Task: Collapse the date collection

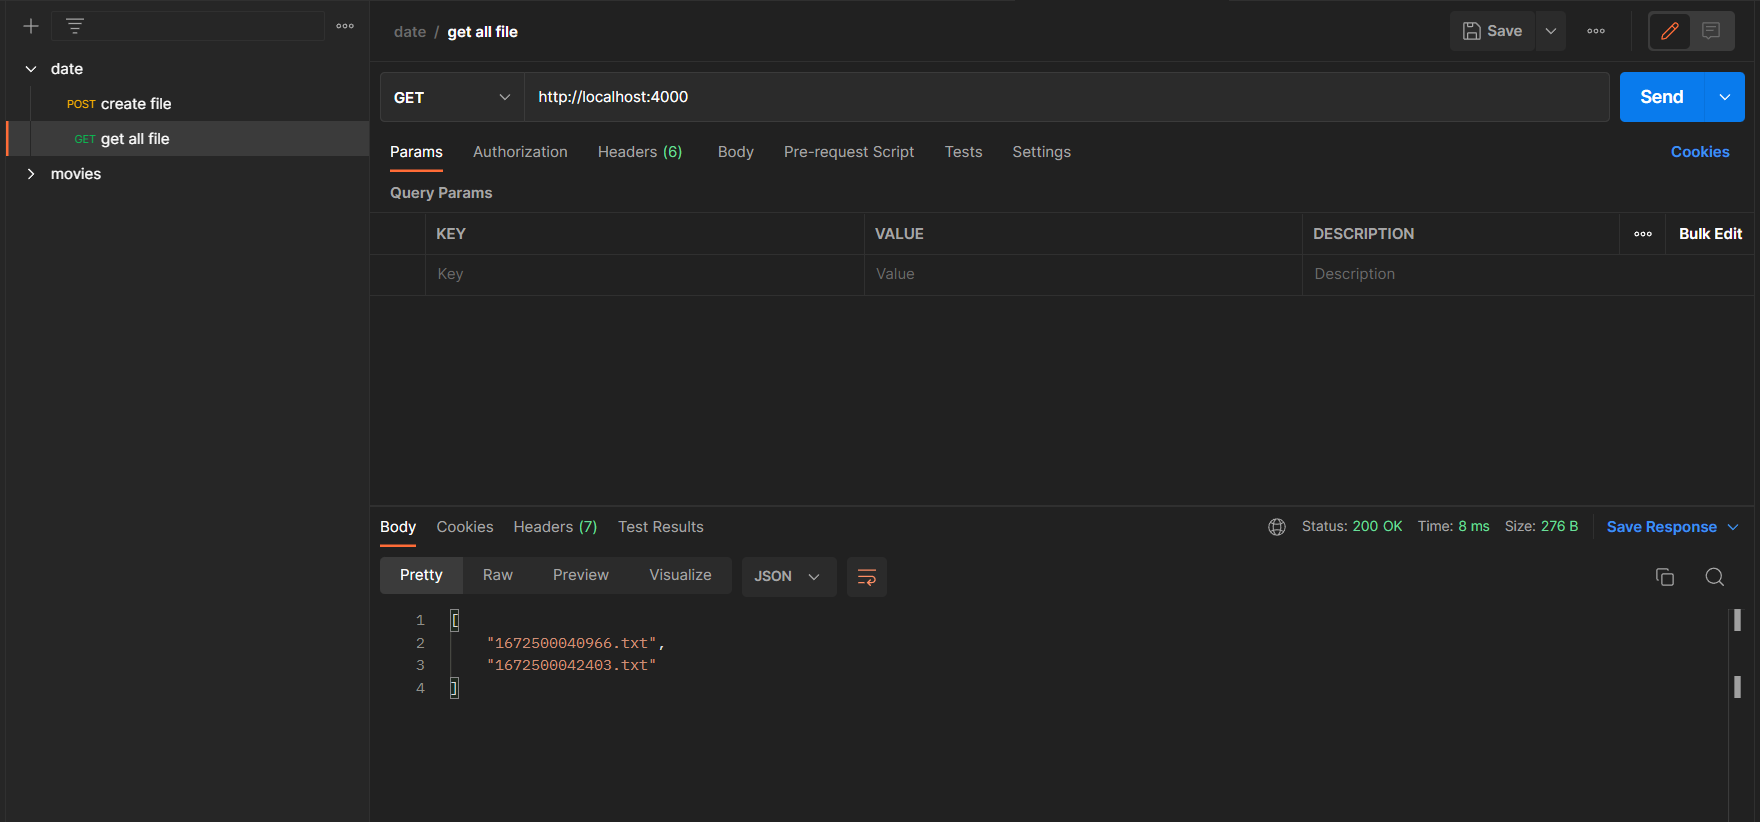Action: [31, 69]
